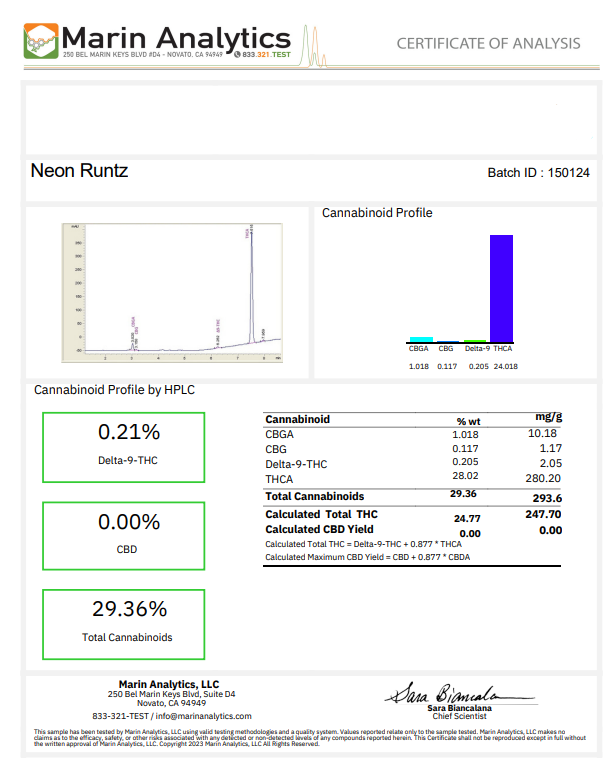
Task: Click the 2.05 mg/g value
Action: pos(551,463)
